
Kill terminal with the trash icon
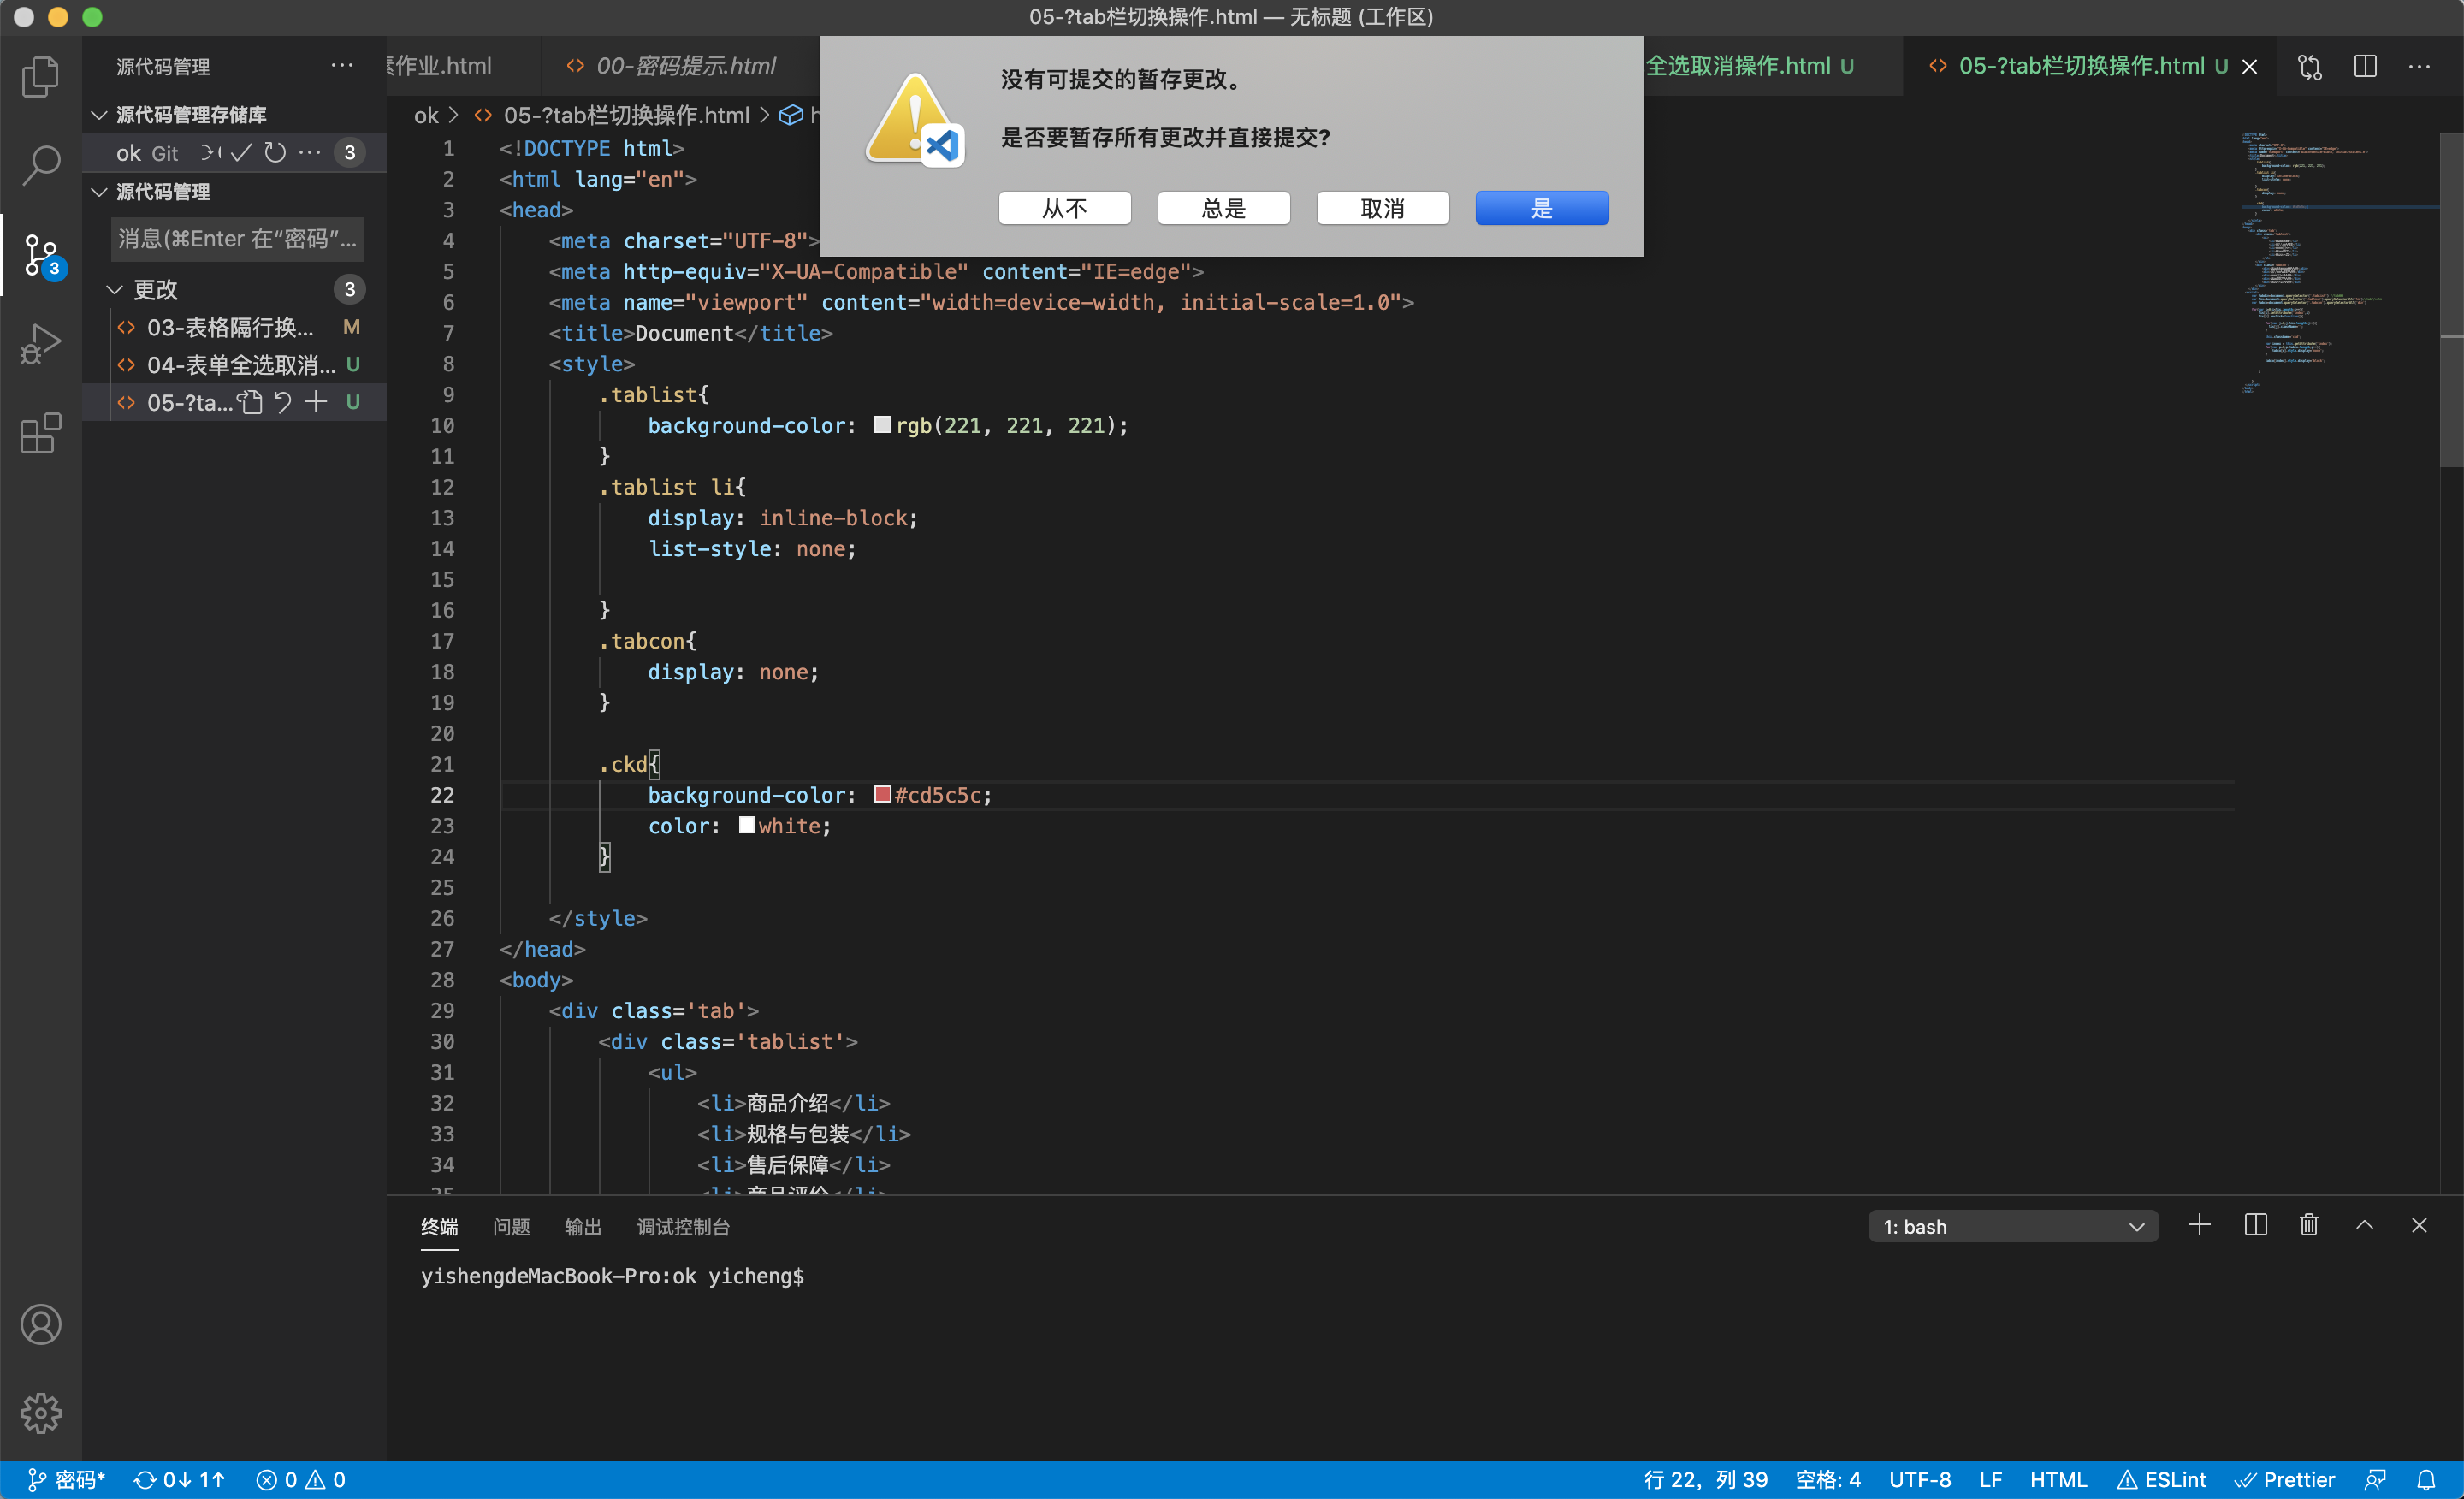click(x=2308, y=1226)
